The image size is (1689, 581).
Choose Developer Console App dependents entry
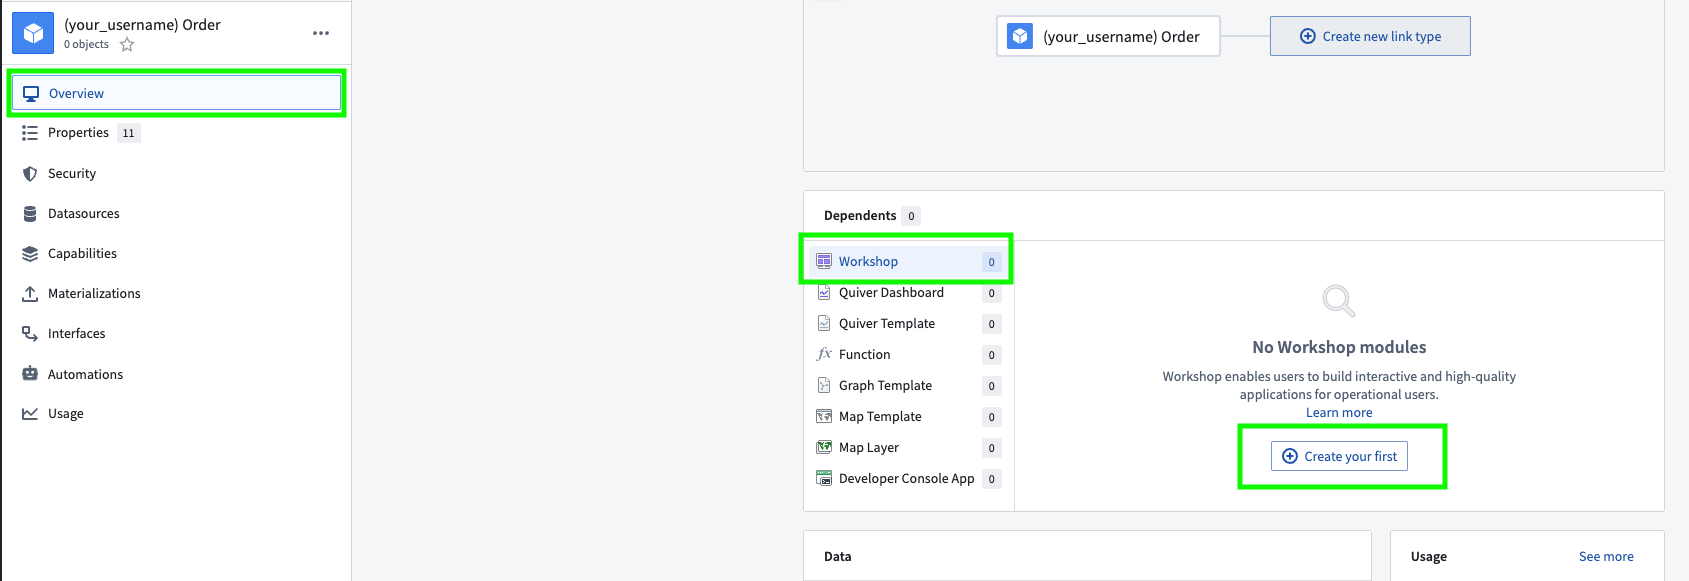906,479
